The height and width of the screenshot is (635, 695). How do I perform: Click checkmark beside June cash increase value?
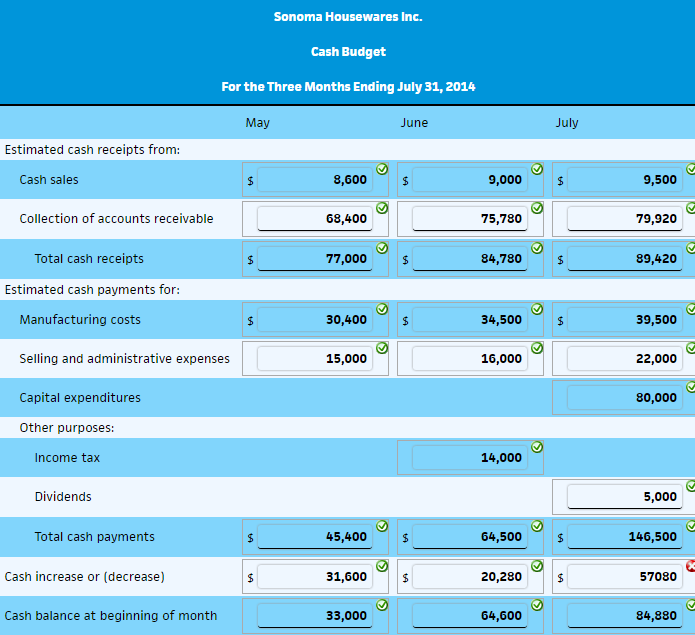coord(537,565)
